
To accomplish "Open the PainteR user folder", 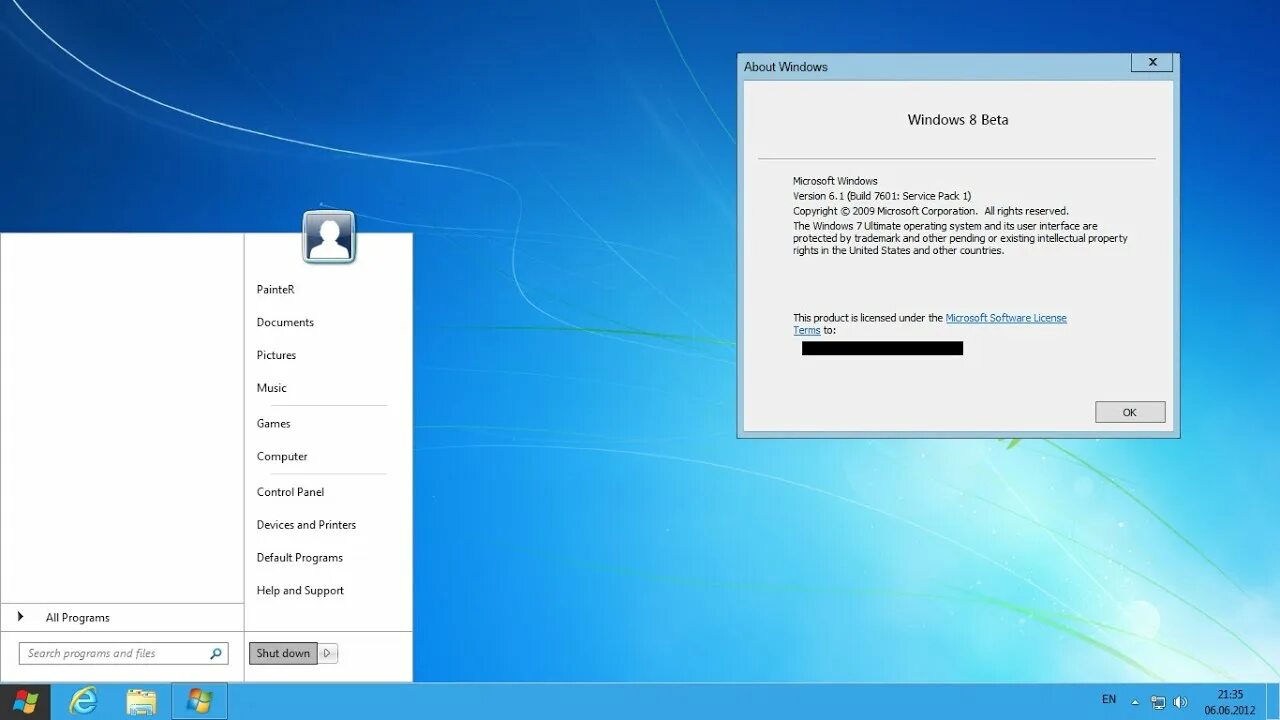I will pyautogui.click(x=275, y=289).
